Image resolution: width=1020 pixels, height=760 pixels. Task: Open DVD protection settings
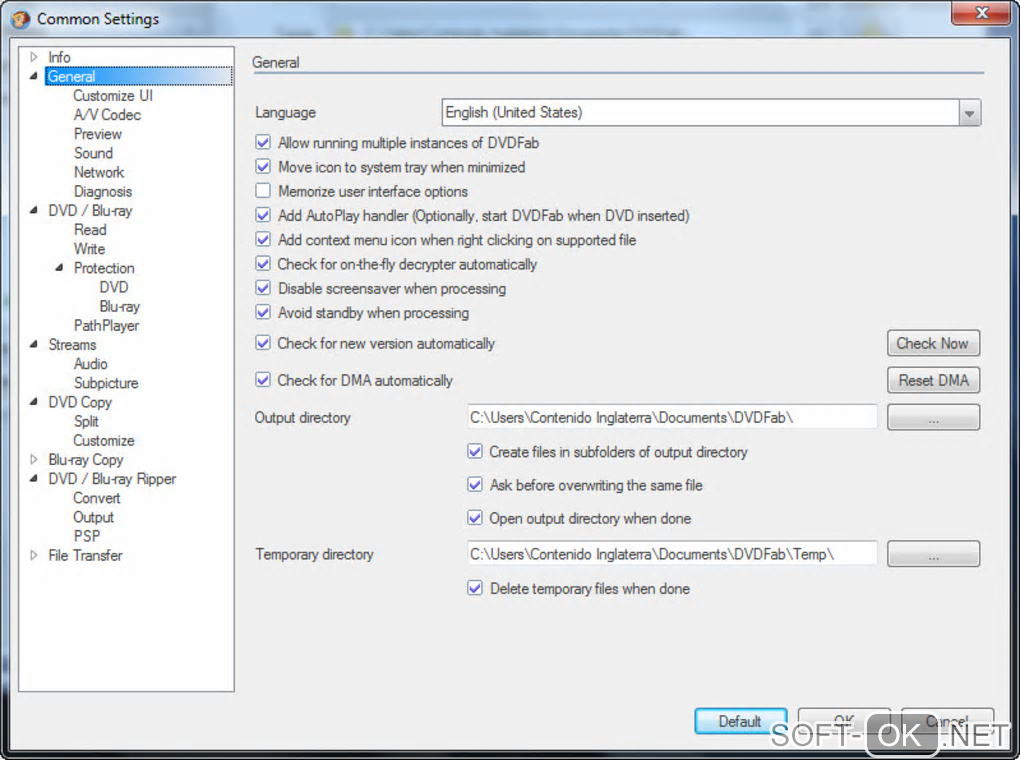[114, 287]
